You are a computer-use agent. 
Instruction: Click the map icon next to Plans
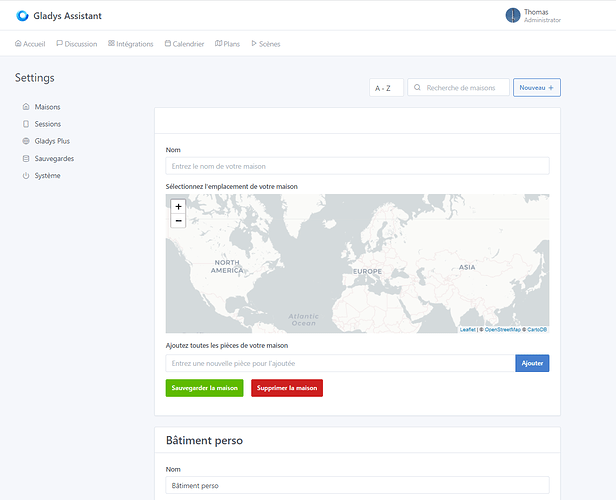pyautogui.click(x=218, y=43)
